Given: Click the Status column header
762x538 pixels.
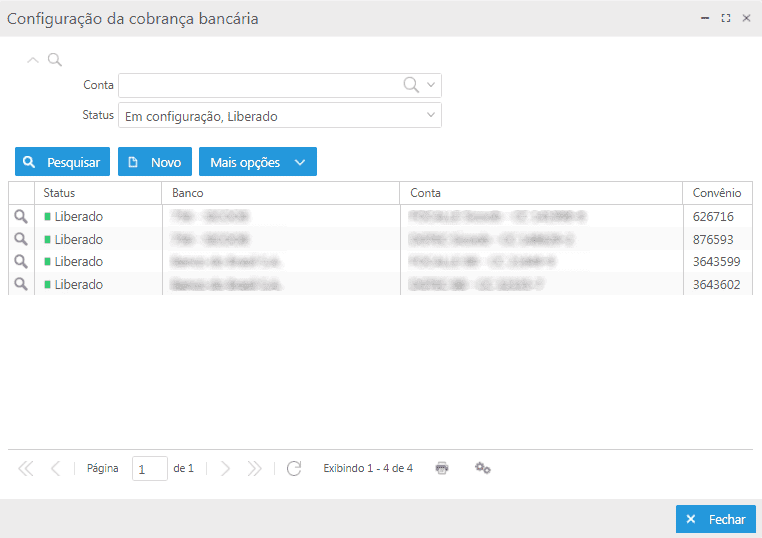Looking at the screenshot, I should pyautogui.click(x=98, y=193).
